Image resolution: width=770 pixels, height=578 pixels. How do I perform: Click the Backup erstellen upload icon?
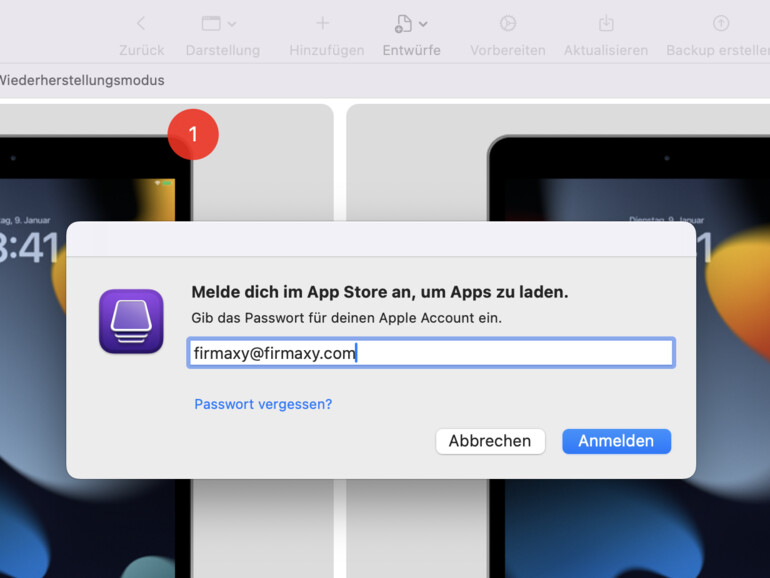pos(721,23)
